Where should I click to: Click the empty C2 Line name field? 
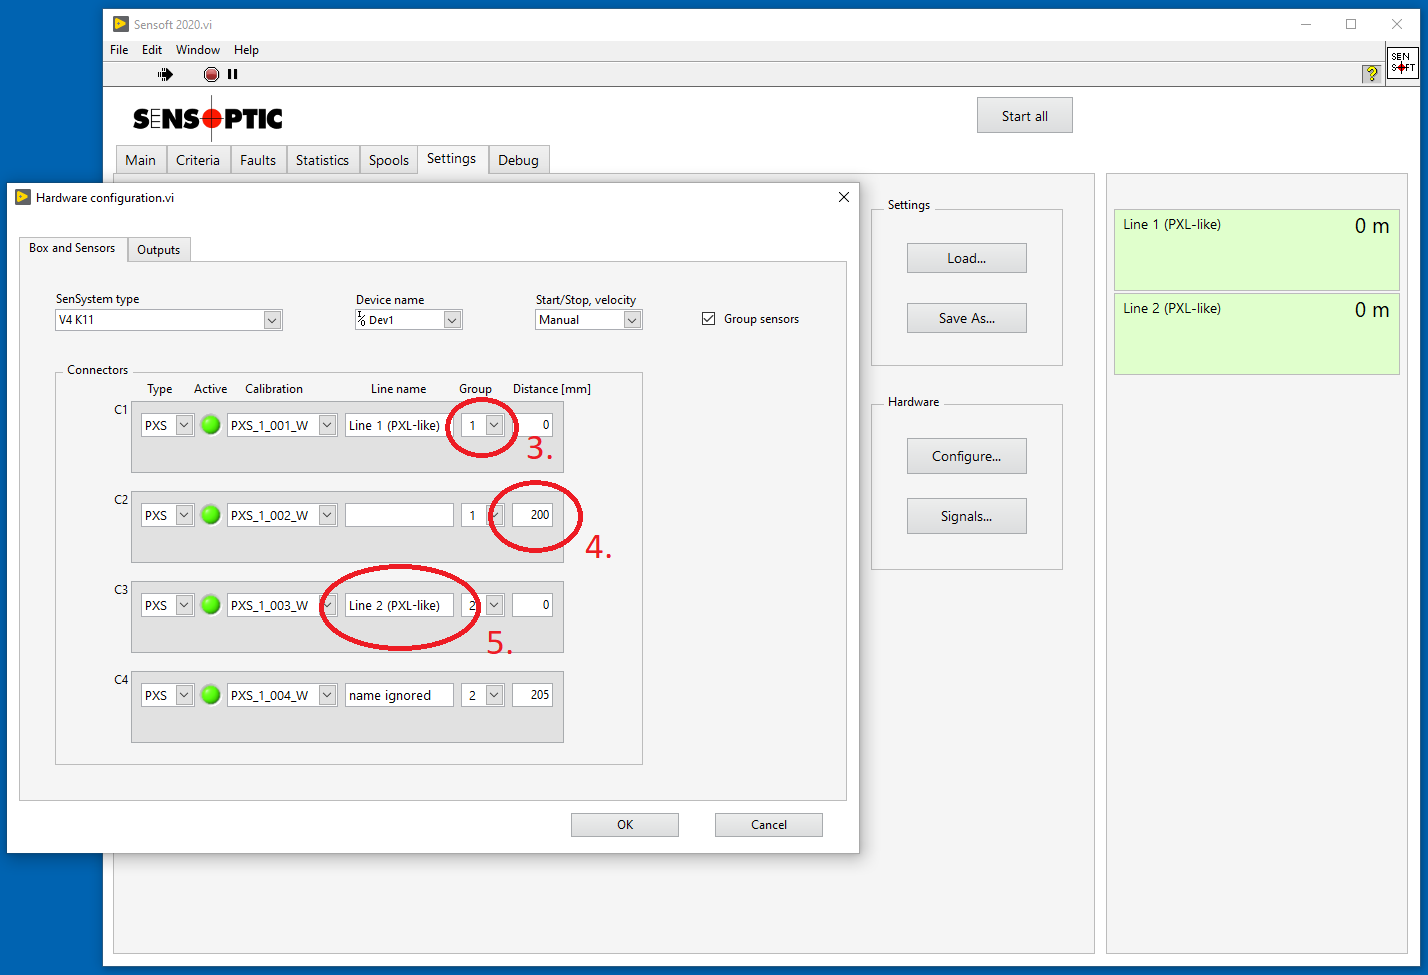399,515
